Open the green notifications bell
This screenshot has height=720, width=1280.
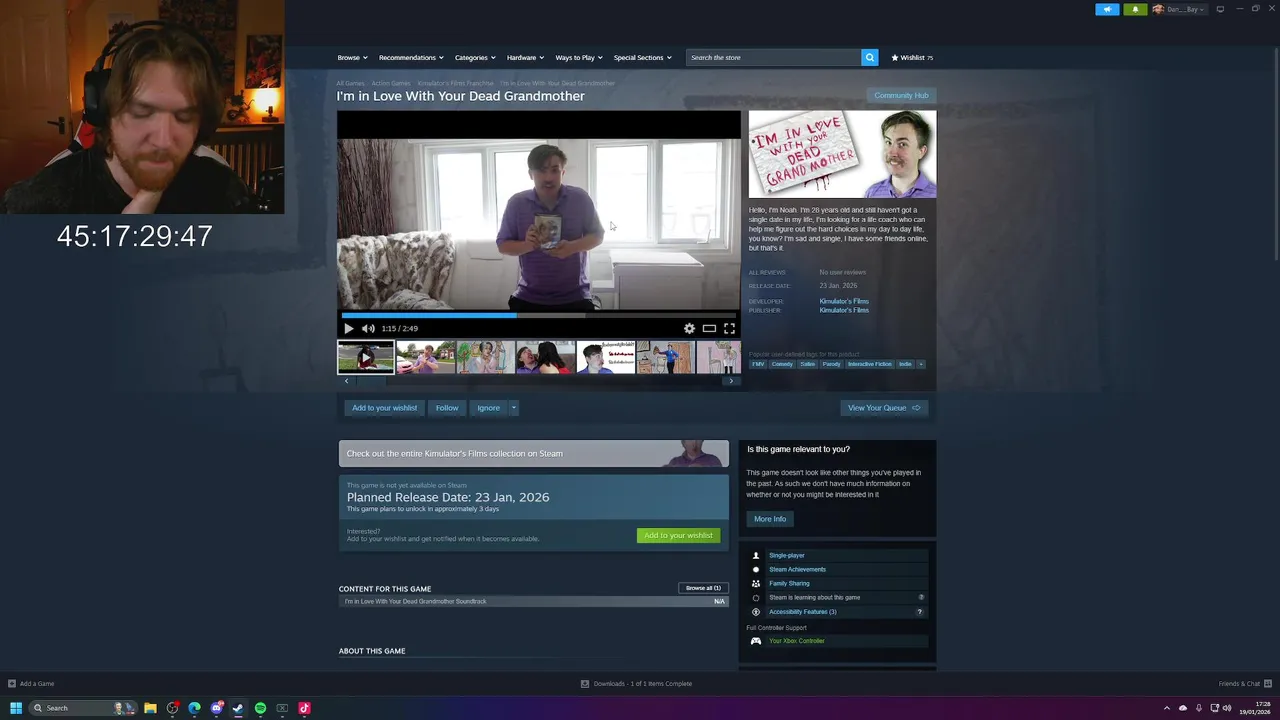coord(1135,9)
